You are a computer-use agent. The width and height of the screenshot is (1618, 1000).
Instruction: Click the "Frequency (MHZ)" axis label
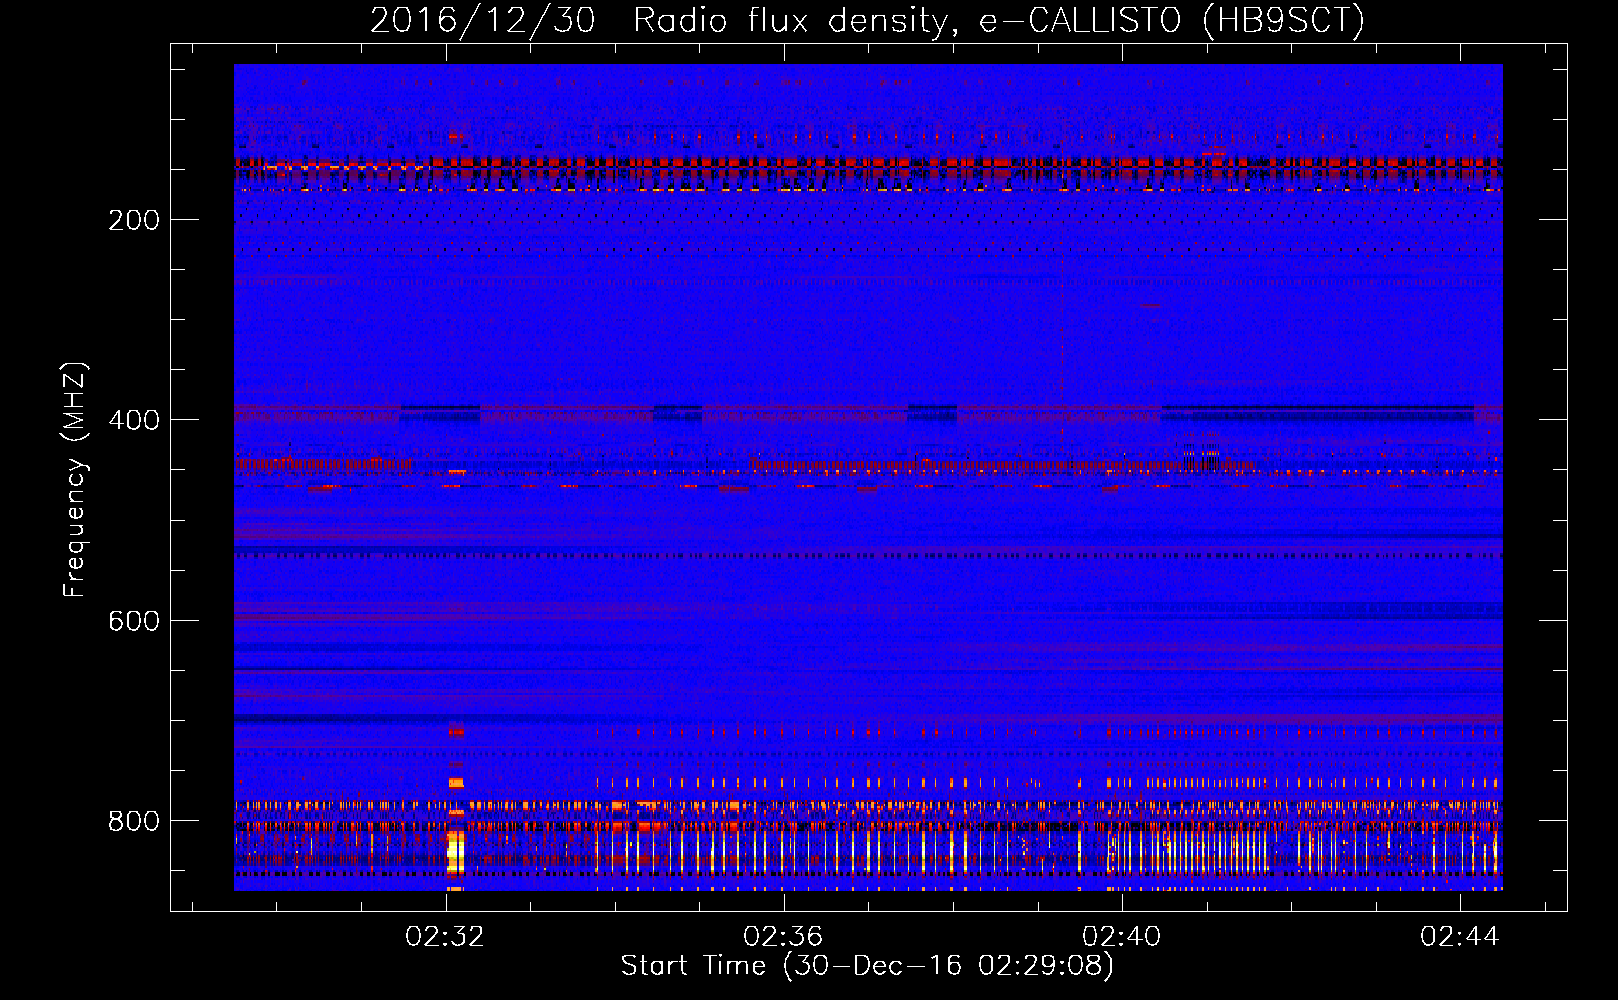[x=75, y=480]
